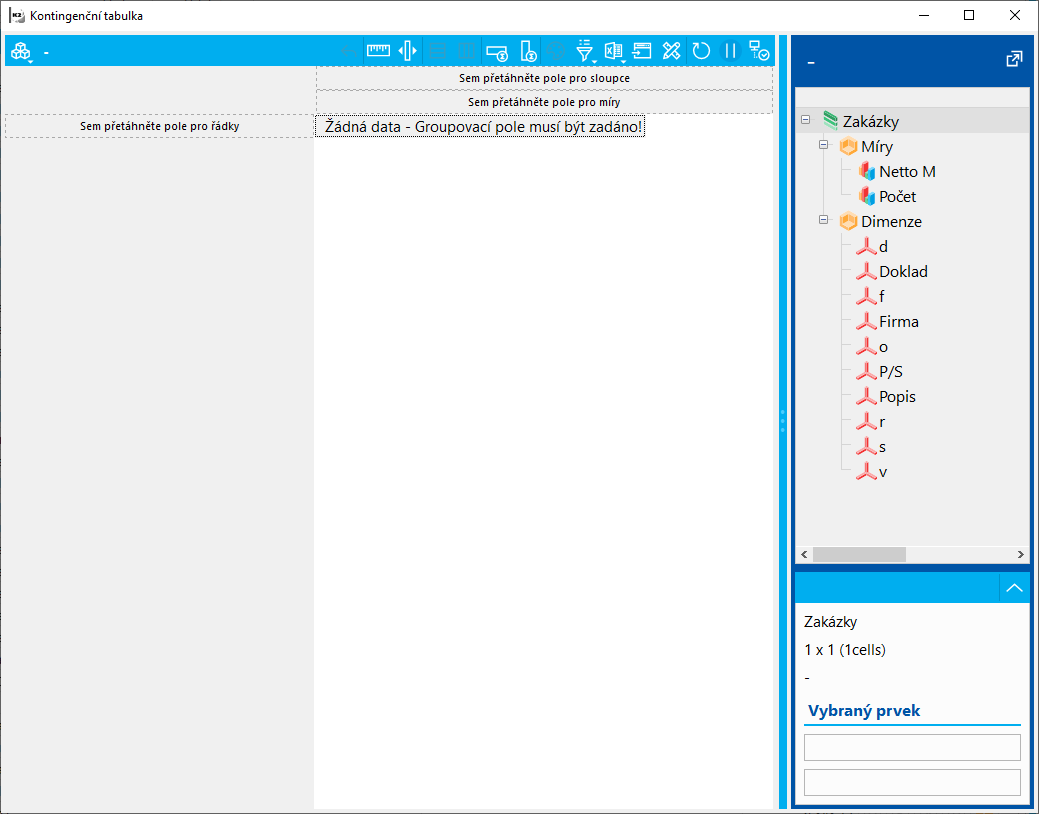1039x814 pixels.
Task: Click the pencil ruler design icon
Action: point(671,51)
